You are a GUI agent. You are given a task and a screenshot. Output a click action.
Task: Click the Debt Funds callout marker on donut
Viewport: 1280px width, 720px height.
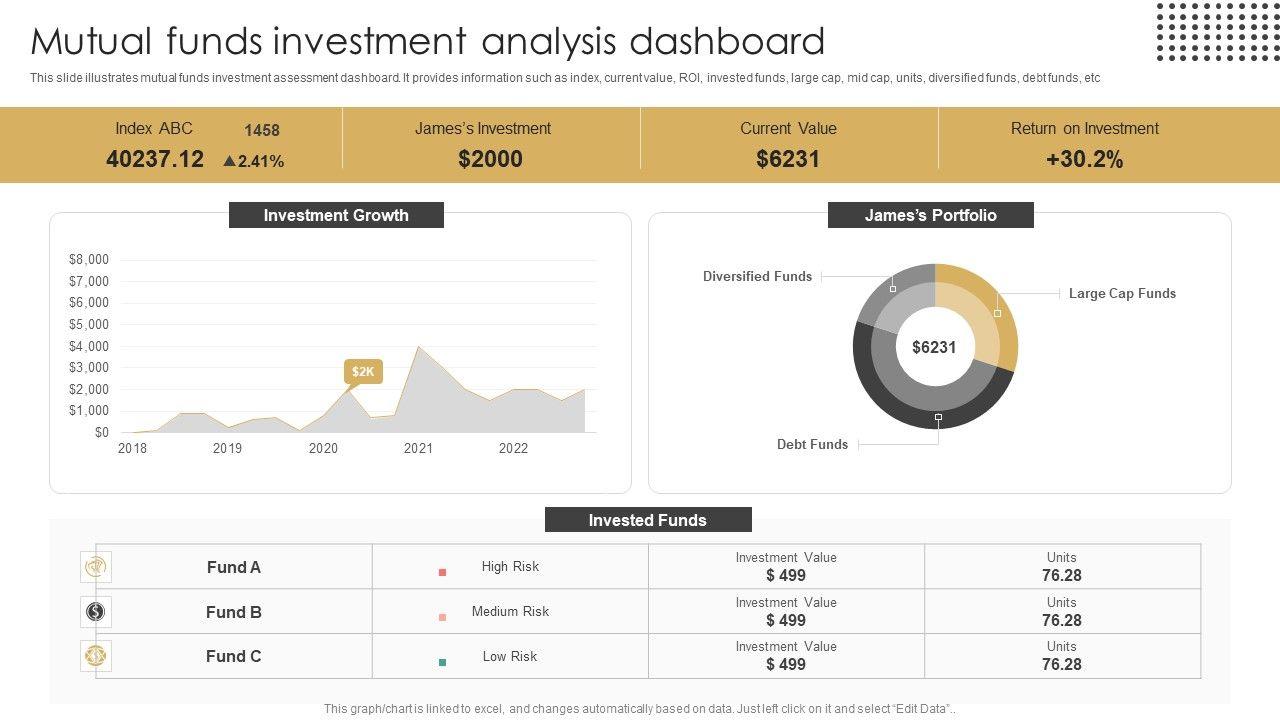tap(938, 417)
